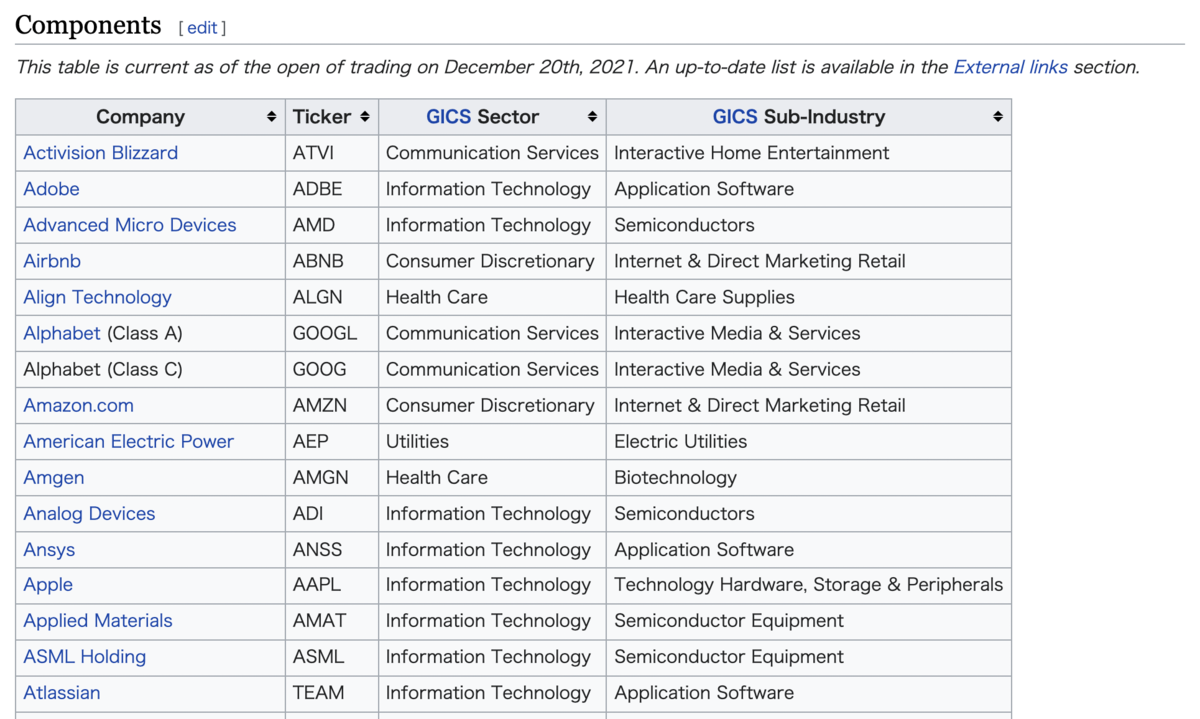Open the Adobe company link
Viewport: 1200px width, 719px height.
pos(51,189)
